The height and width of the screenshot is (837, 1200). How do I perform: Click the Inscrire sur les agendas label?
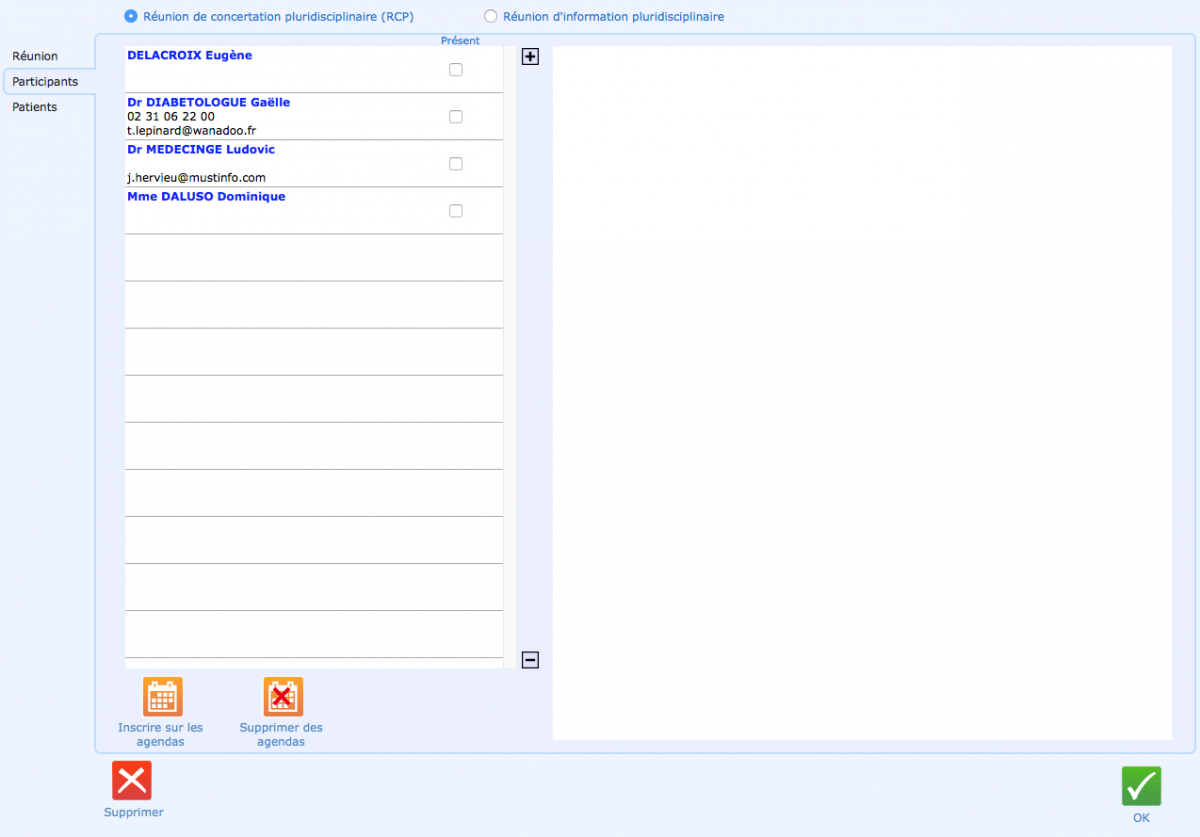point(161,735)
